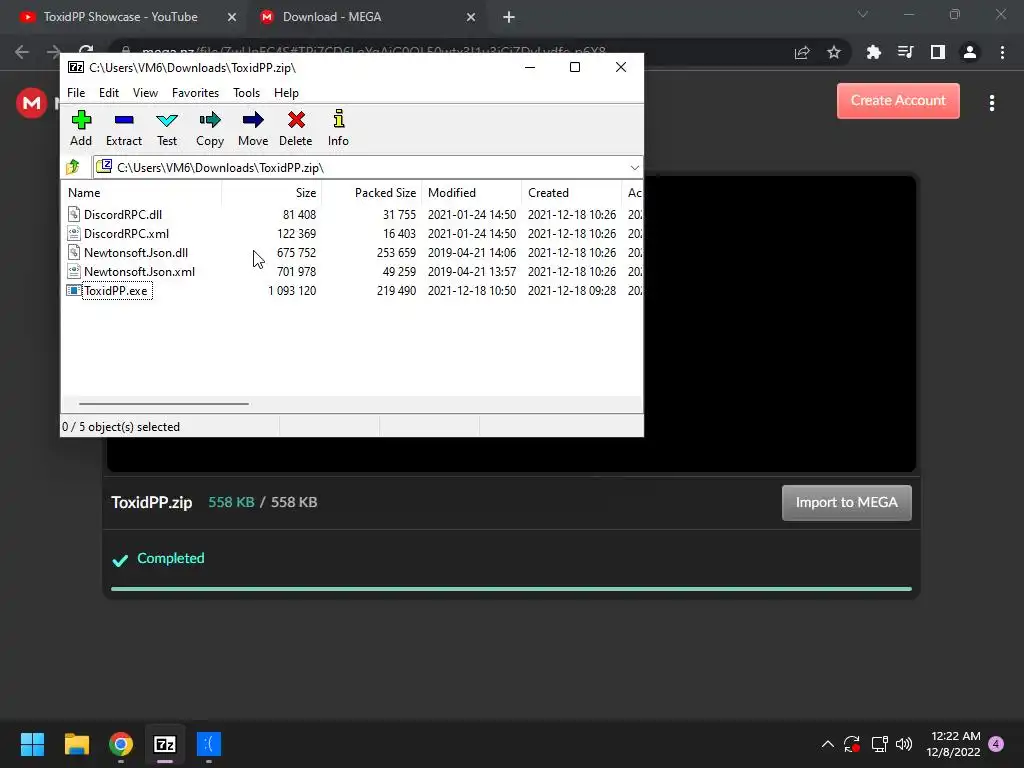The height and width of the screenshot is (768, 1024).
Task: Sort by the Name column header
Action: coord(142,193)
